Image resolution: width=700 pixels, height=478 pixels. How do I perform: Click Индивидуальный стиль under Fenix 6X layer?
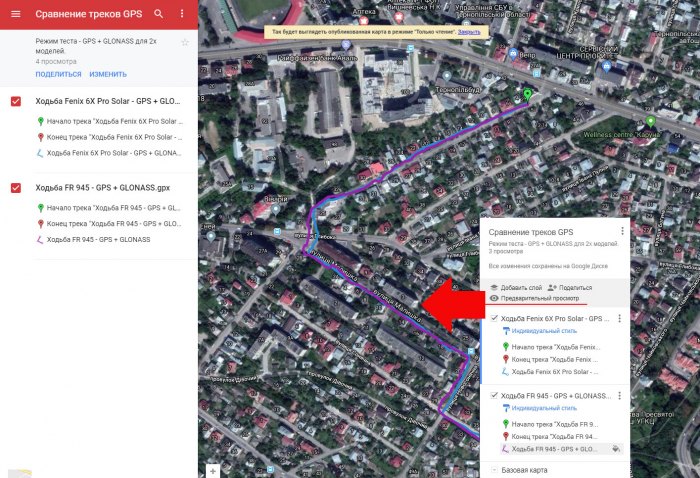(540, 331)
